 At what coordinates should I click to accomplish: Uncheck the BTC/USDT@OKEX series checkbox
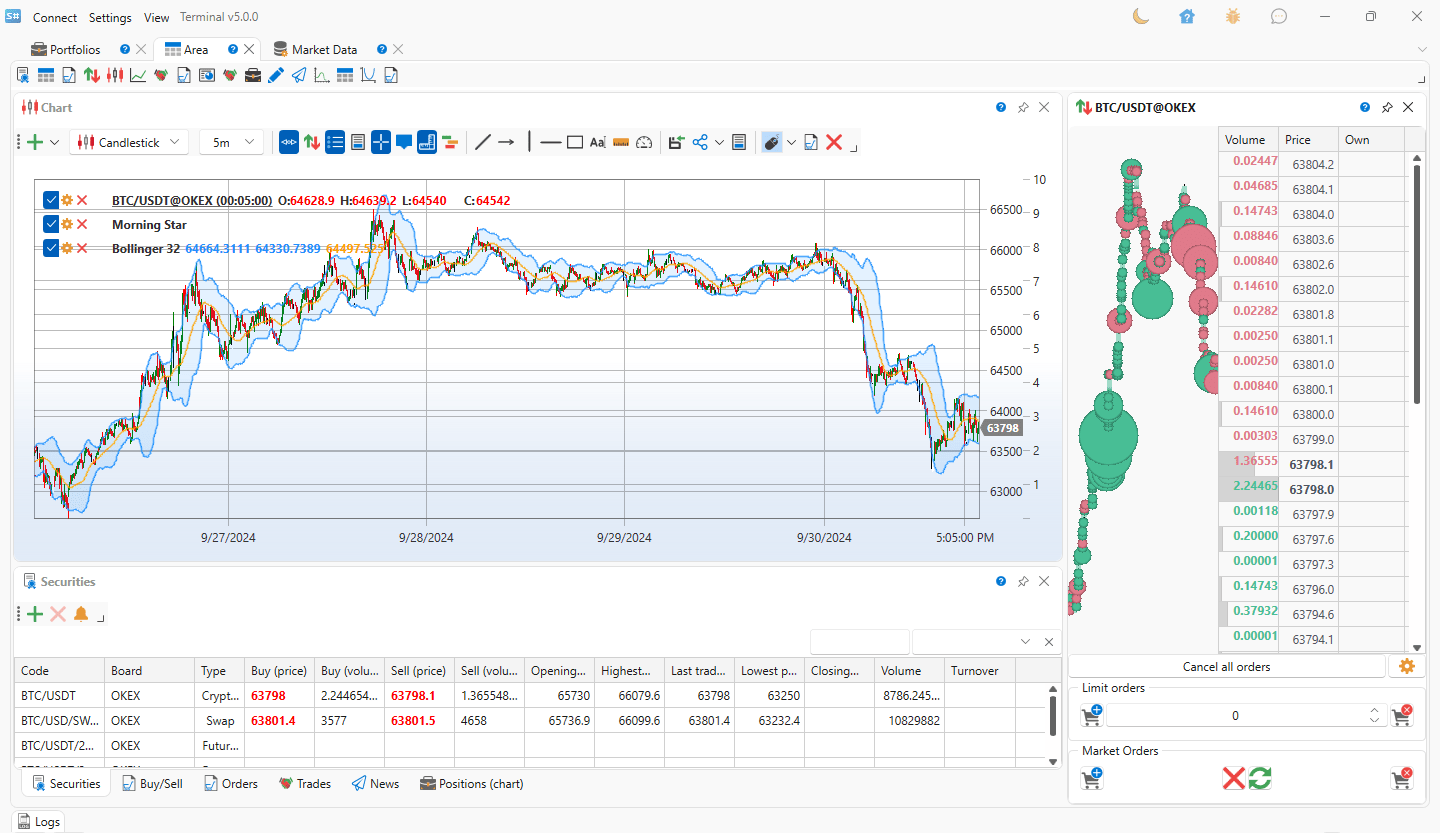pos(51,199)
